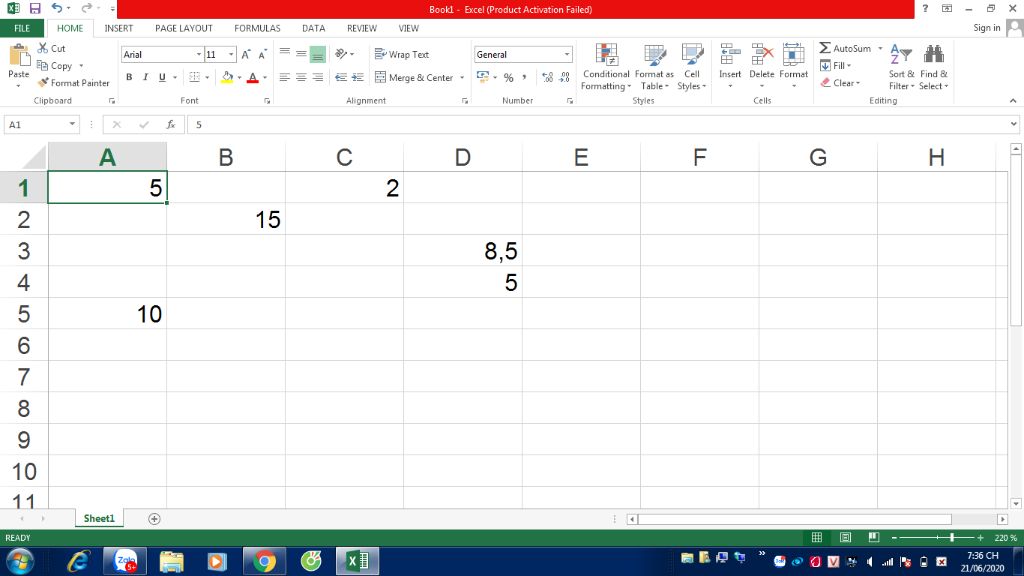Open the FILE tab

(22, 28)
